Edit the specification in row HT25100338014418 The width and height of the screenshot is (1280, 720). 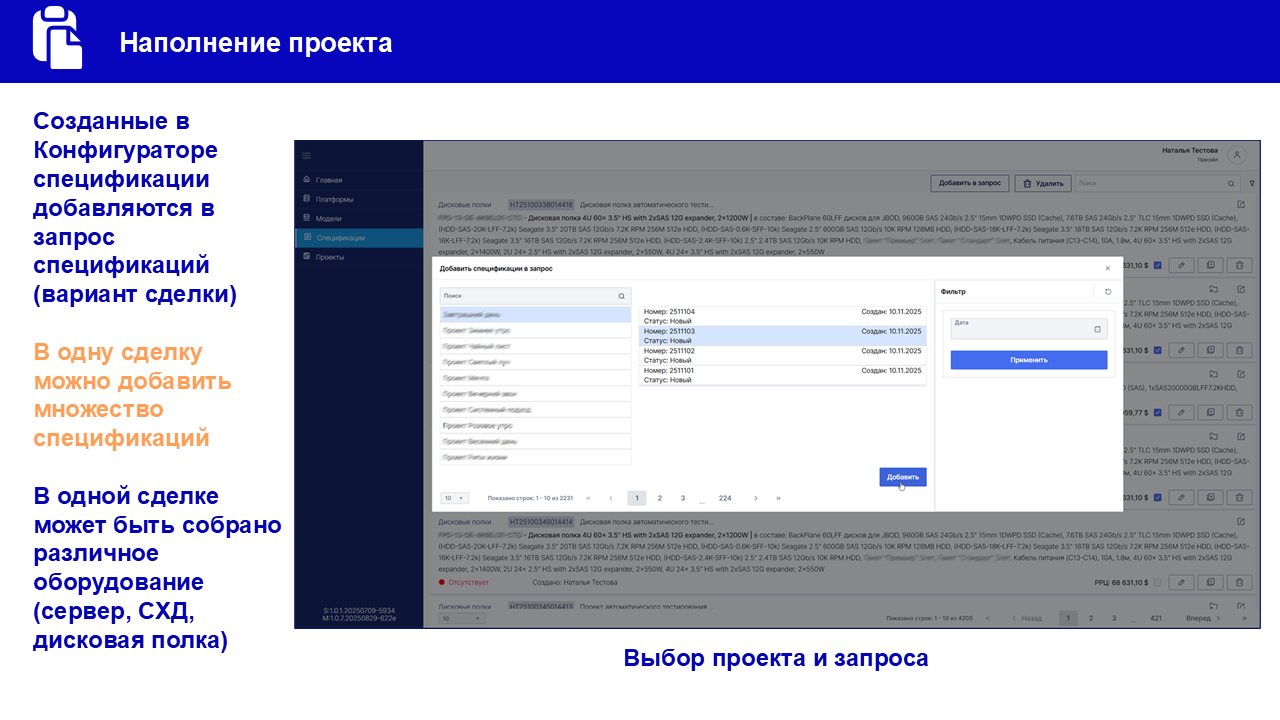(1182, 265)
